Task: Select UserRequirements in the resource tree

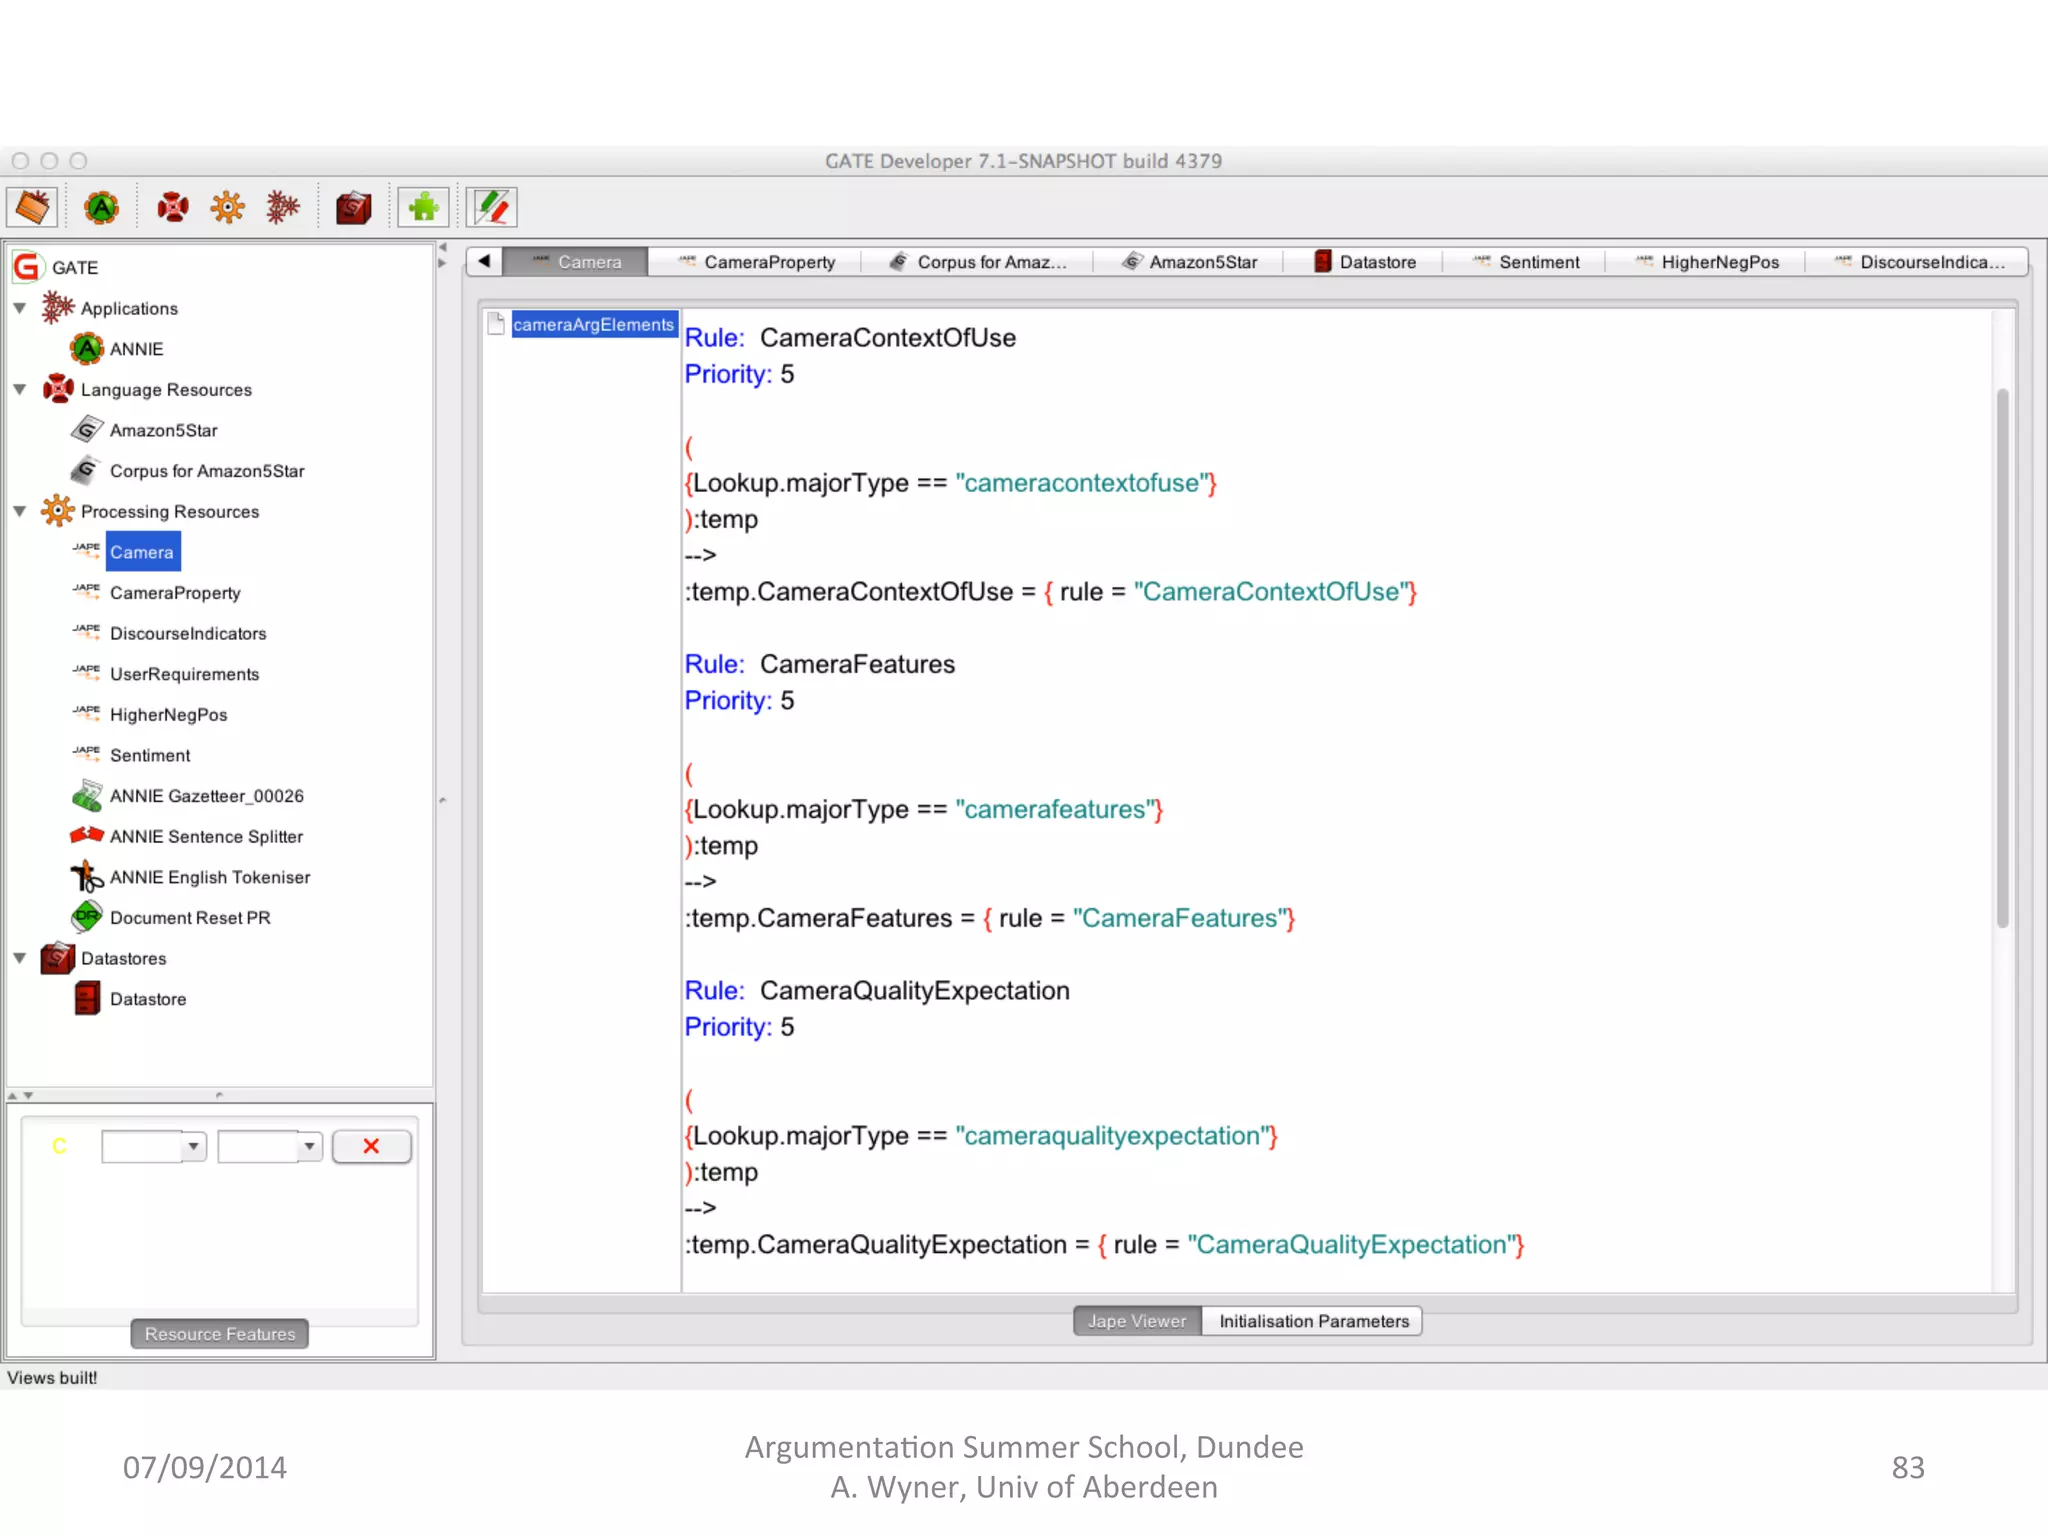Action: (184, 674)
